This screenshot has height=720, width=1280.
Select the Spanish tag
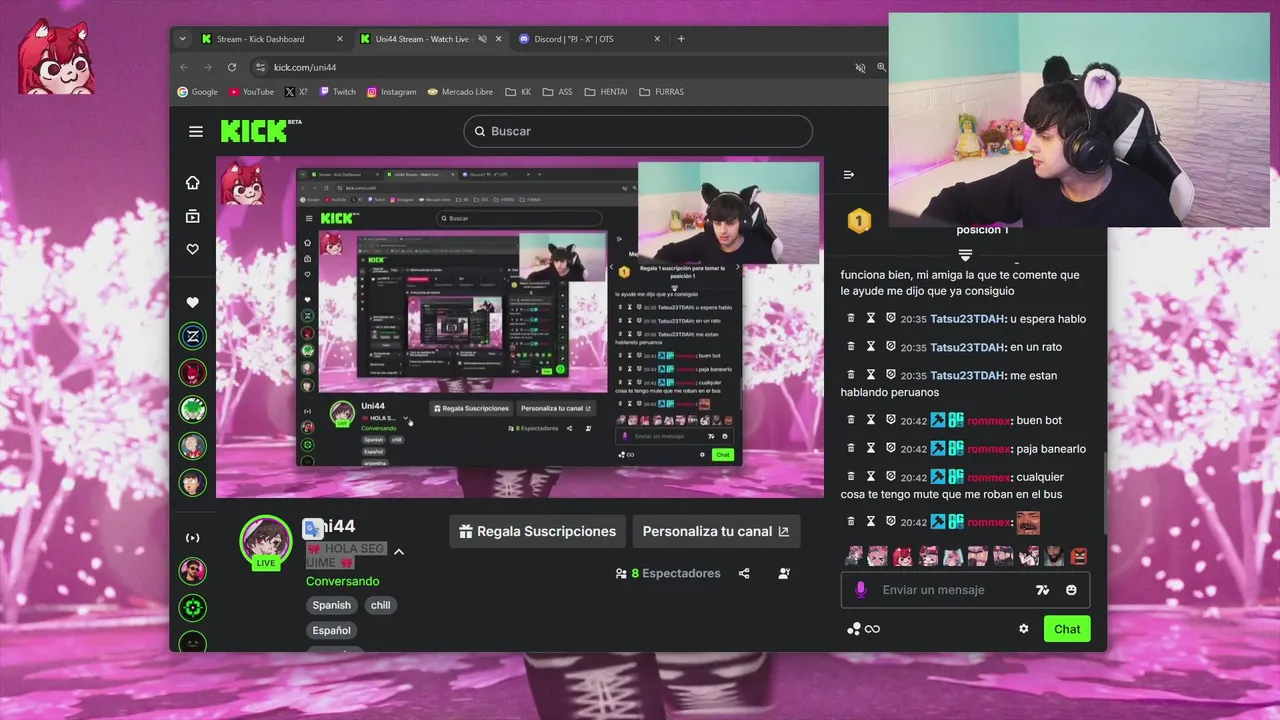[331, 605]
